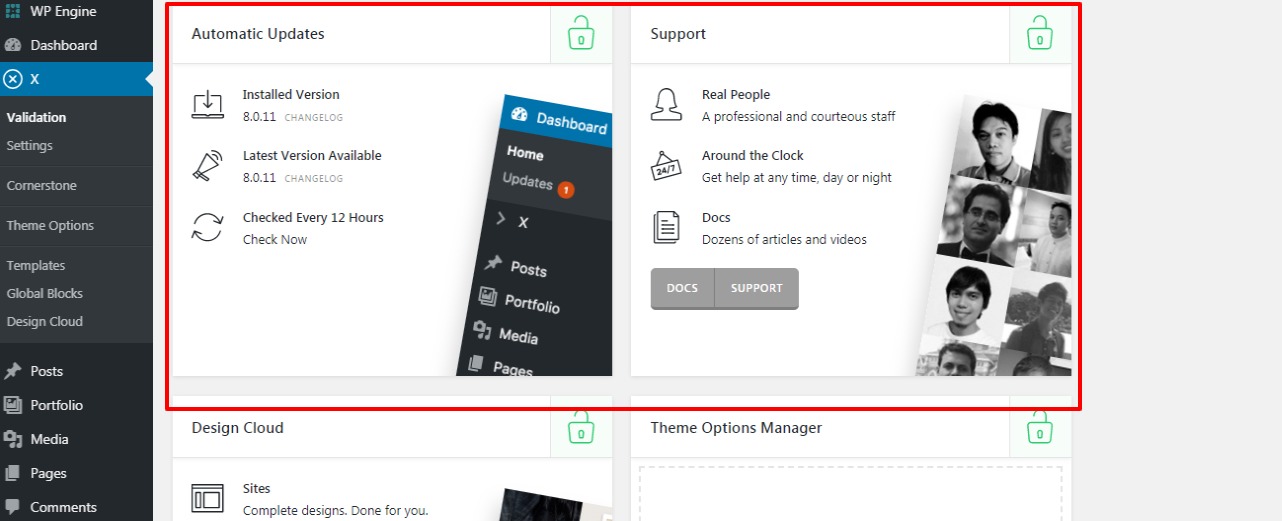The width and height of the screenshot is (1282, 521).
Task: Click the WP Engine grid icon
Action: point(13,12)
